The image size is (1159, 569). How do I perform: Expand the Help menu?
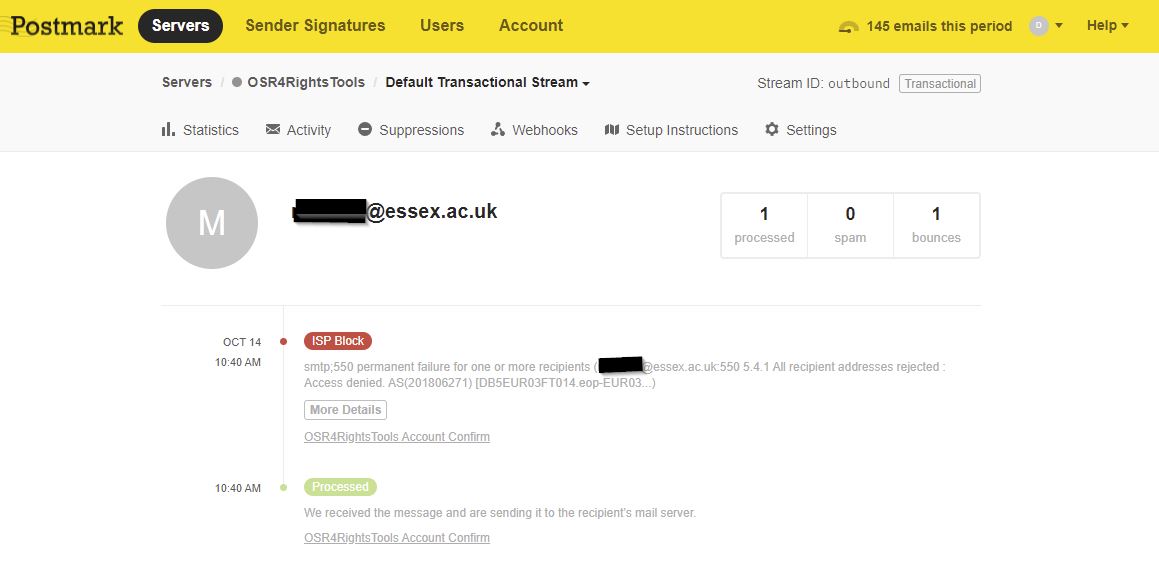click(x=1107, y=26)
